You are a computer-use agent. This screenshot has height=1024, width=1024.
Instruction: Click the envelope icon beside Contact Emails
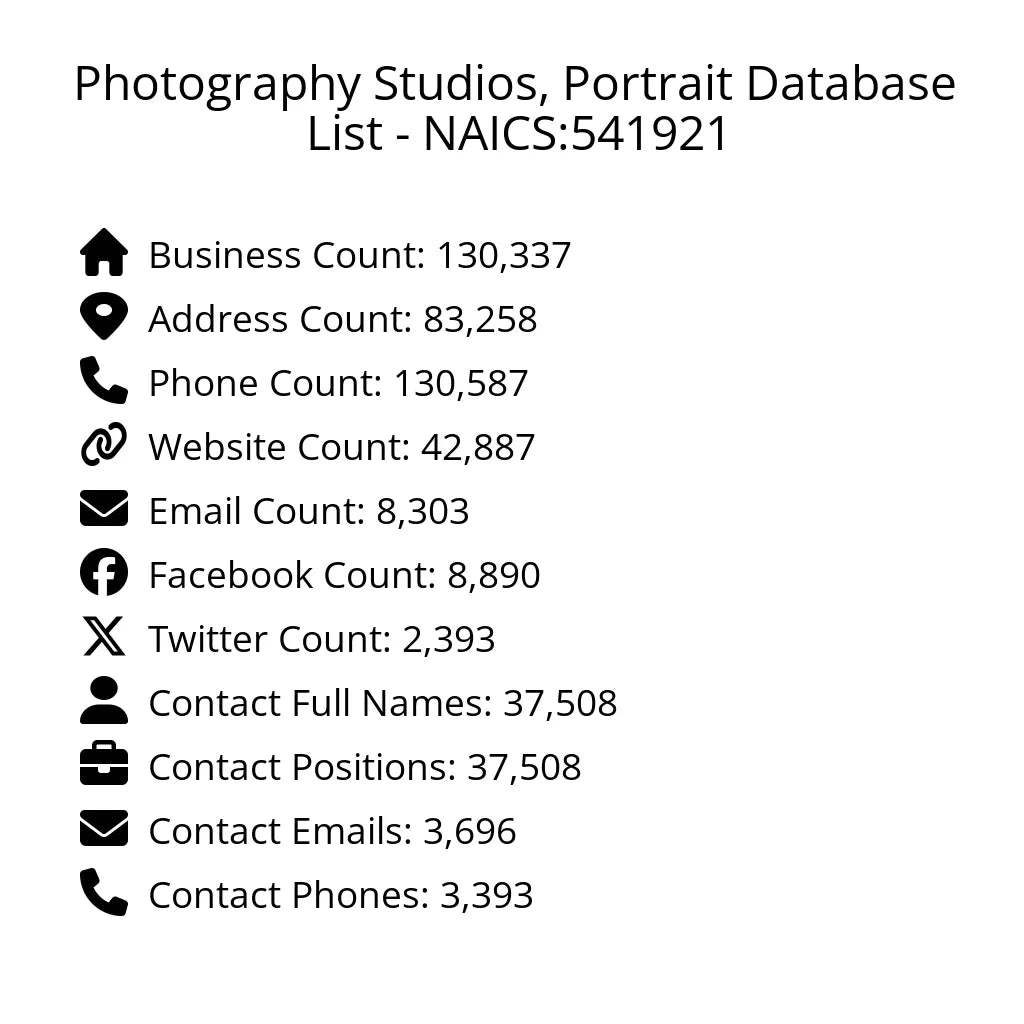click(x=104, y=829)
